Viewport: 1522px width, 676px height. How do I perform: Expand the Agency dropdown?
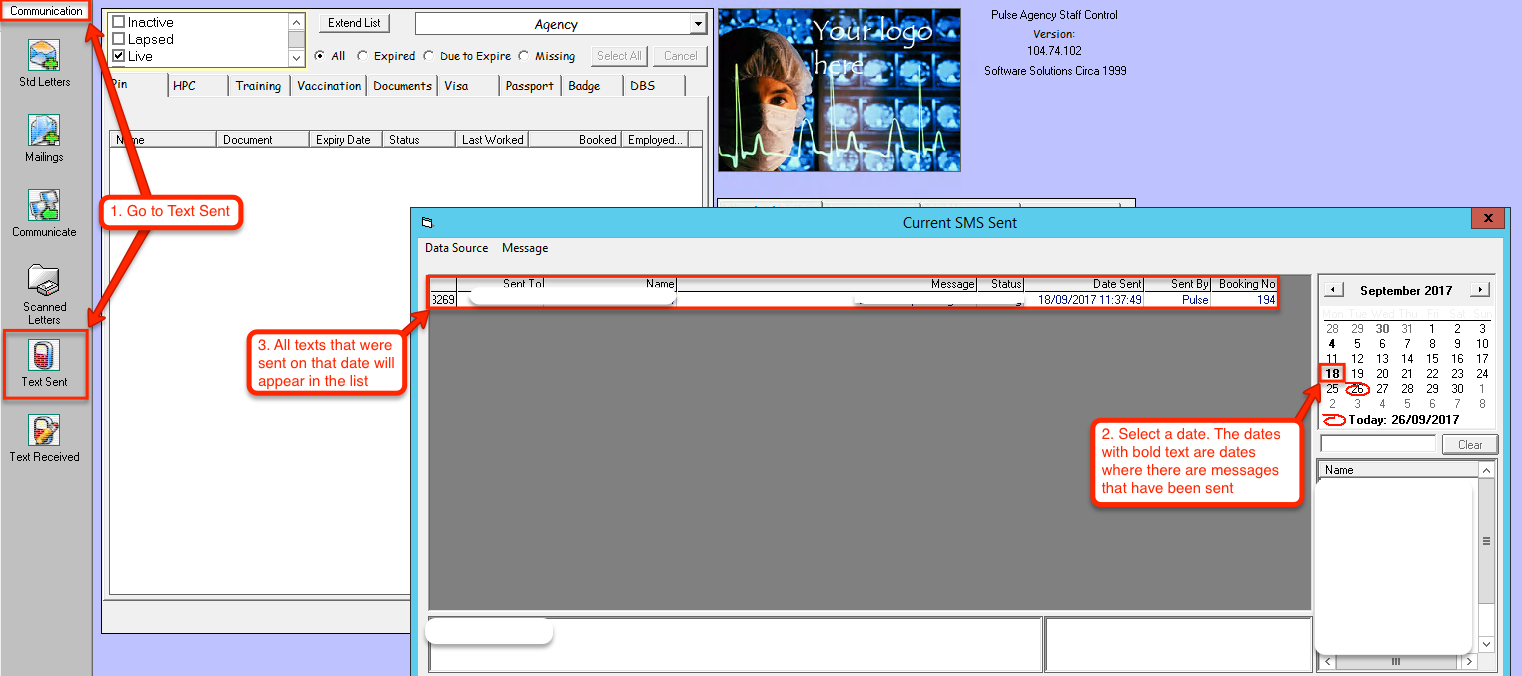(697, 24)
